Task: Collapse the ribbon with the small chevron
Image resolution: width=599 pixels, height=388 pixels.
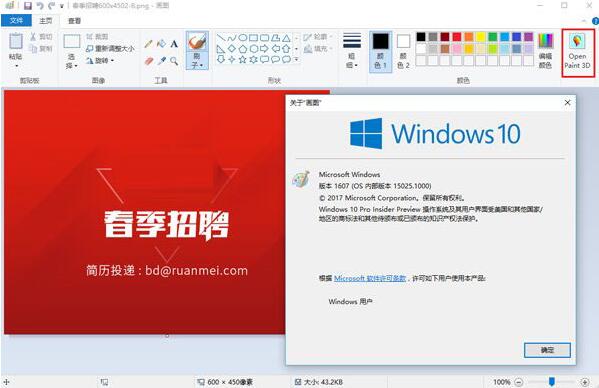Action: (x=584, y=21)
